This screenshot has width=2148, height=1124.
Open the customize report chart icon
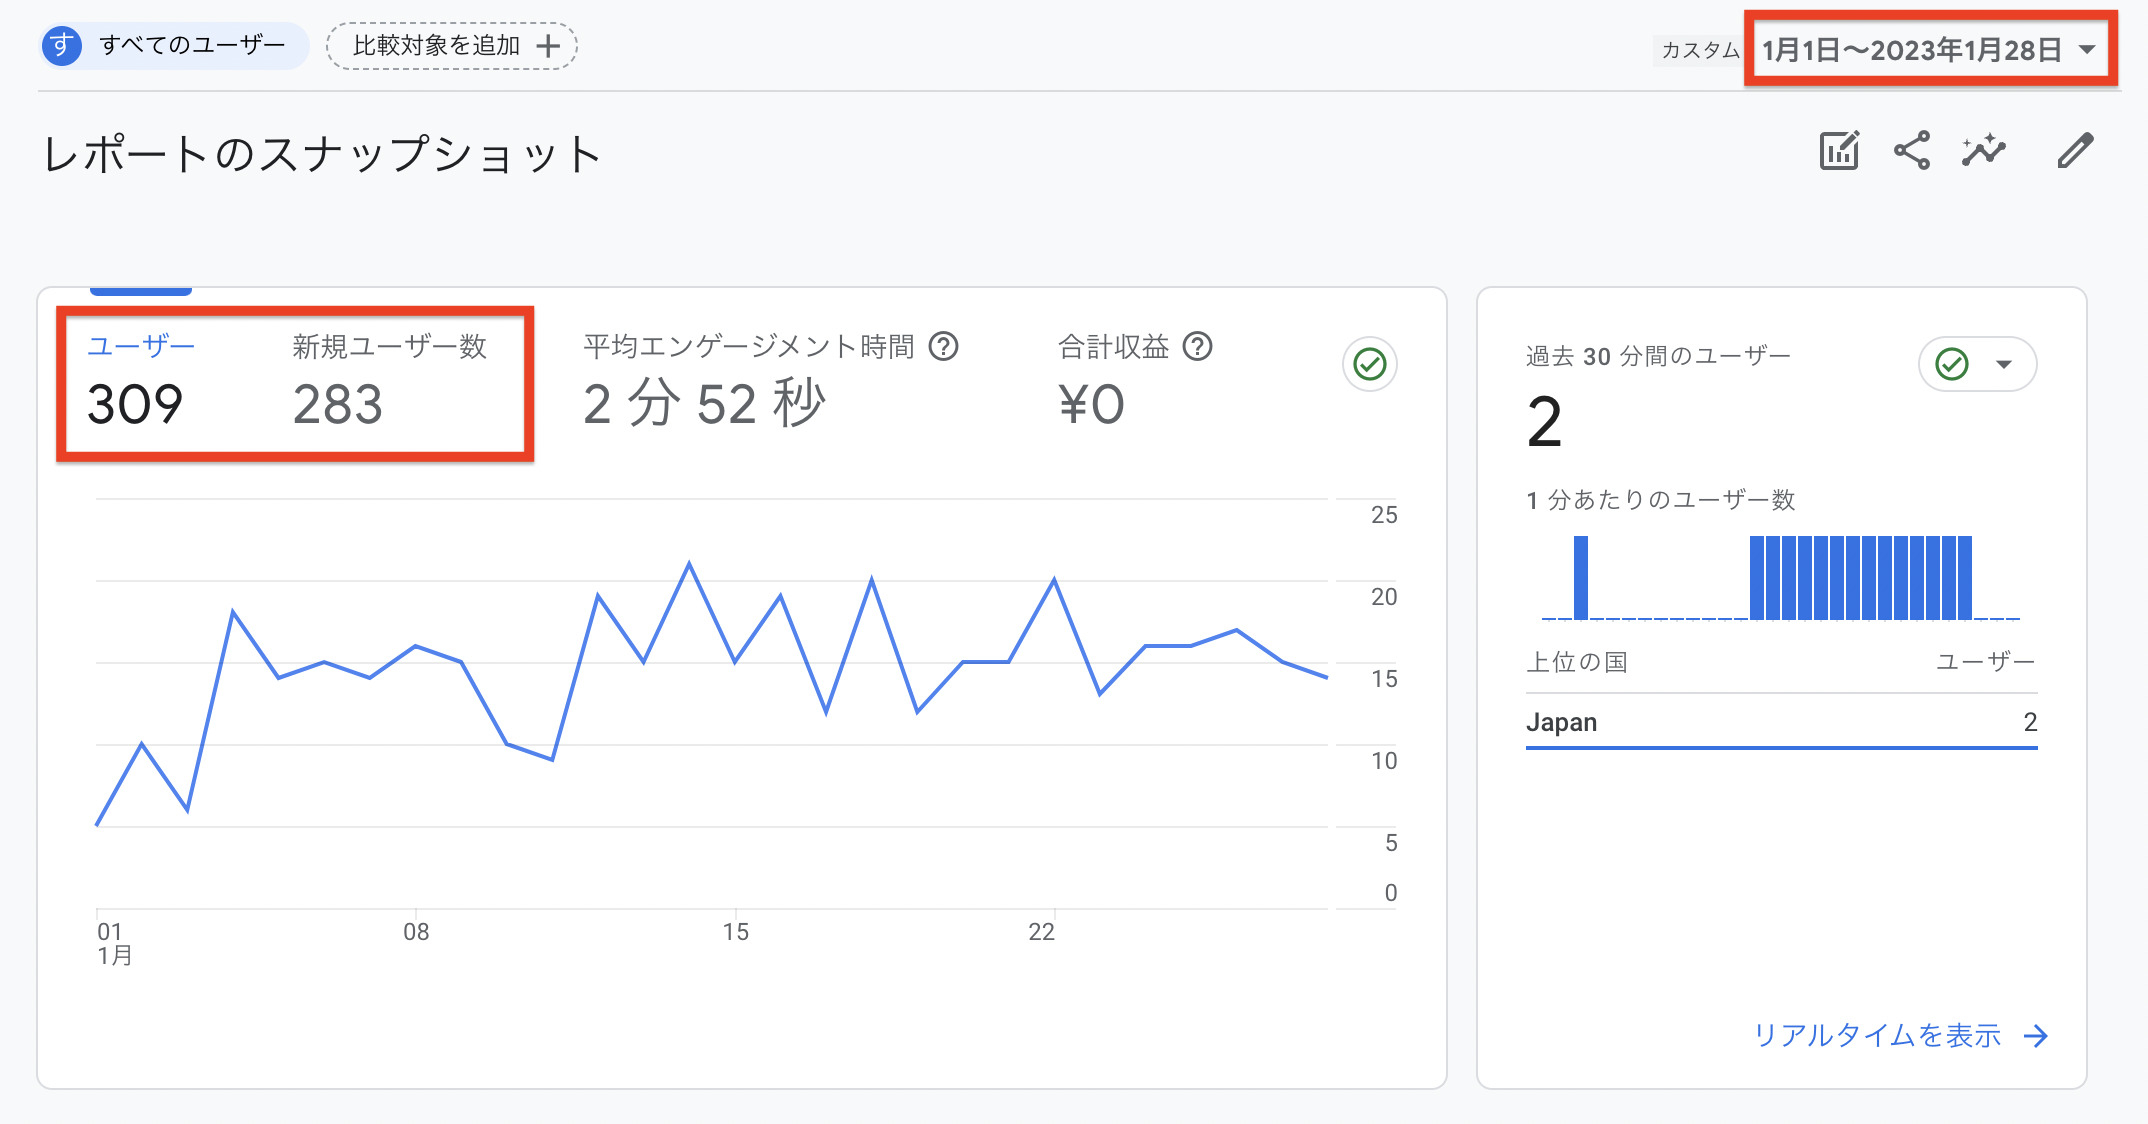point(1838,151)
